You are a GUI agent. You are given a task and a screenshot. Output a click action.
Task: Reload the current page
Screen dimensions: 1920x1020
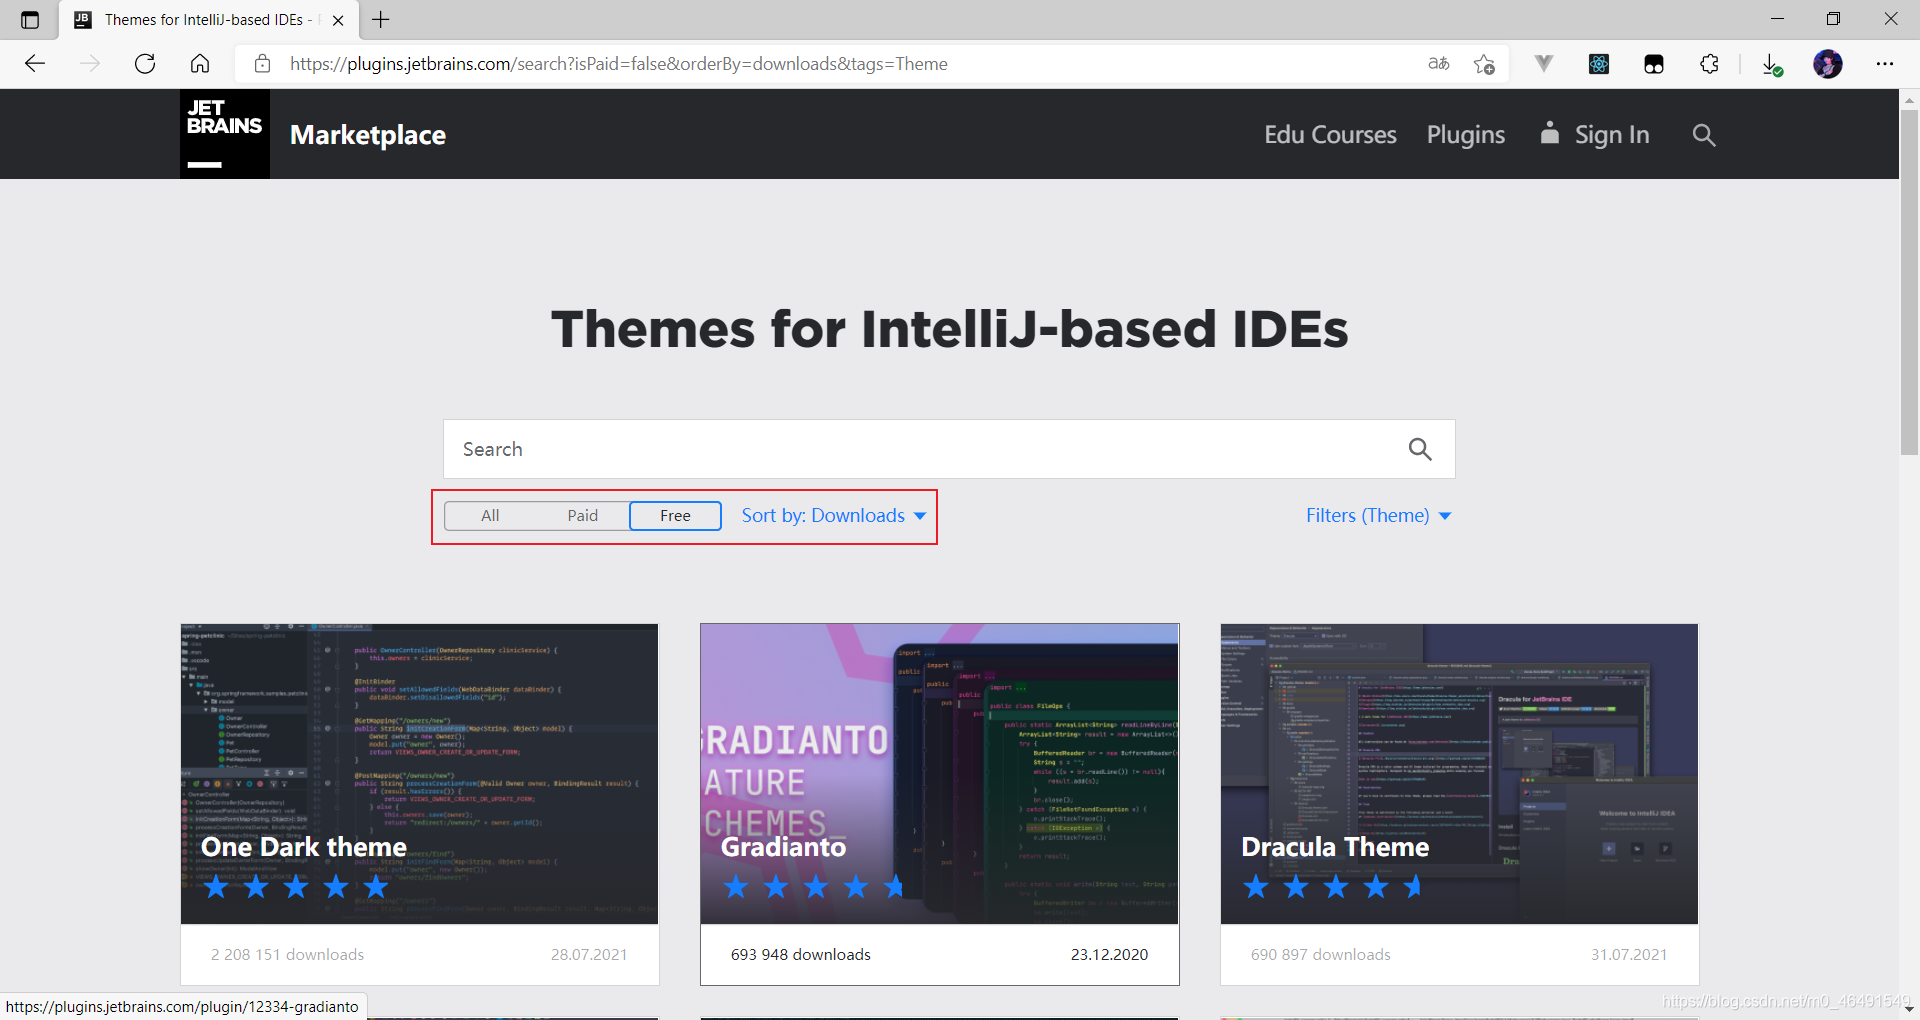pos(145,64)
